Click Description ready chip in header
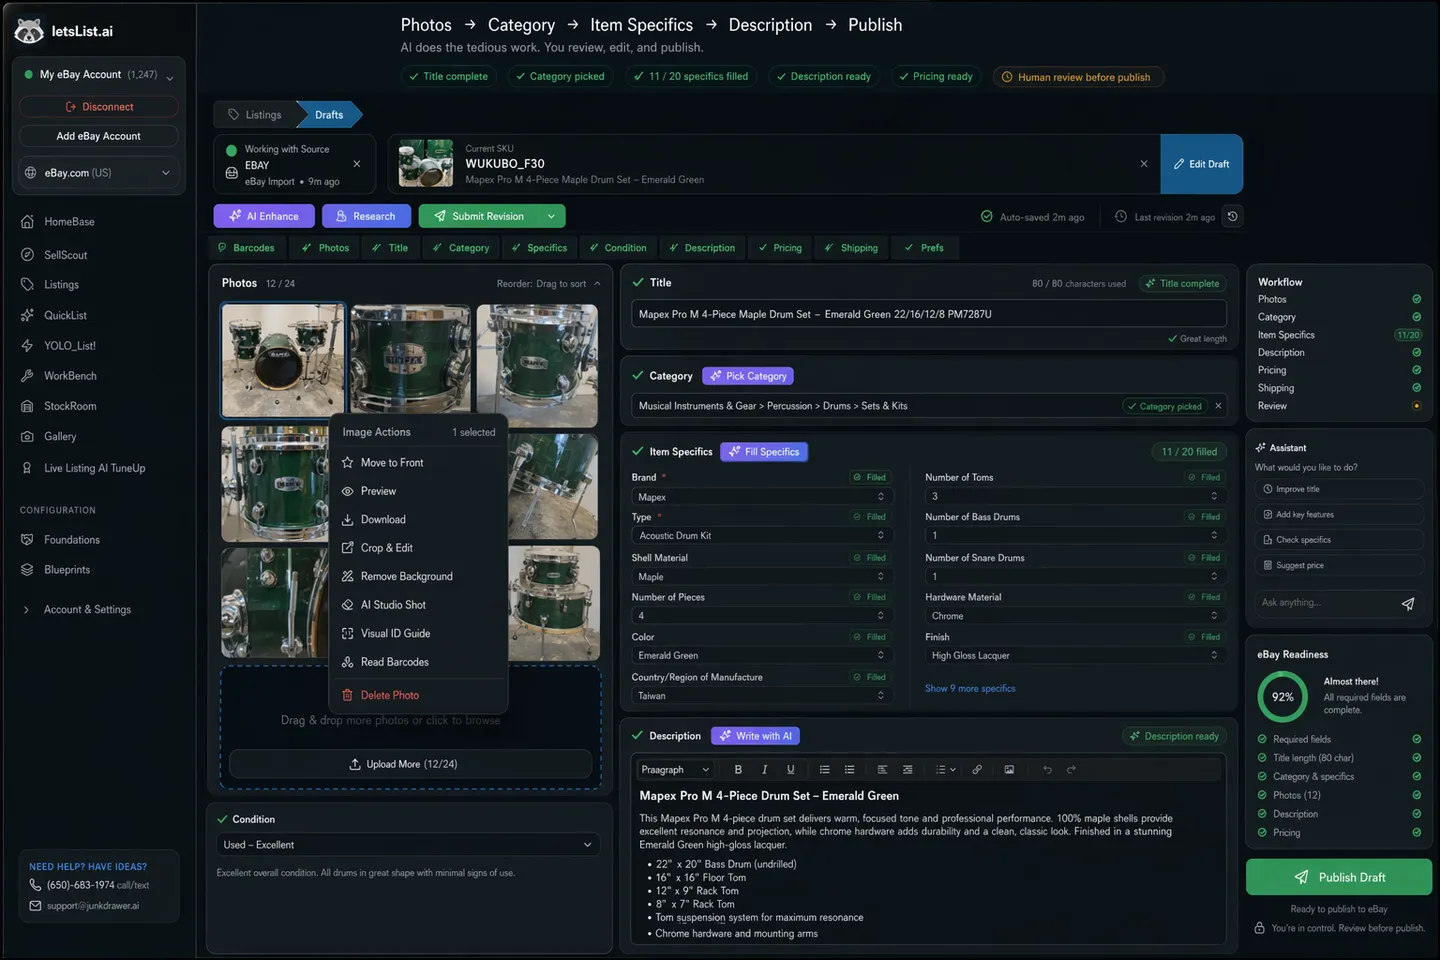The image size is (1440, 960). pyautogui.click(x=823, y=76)
